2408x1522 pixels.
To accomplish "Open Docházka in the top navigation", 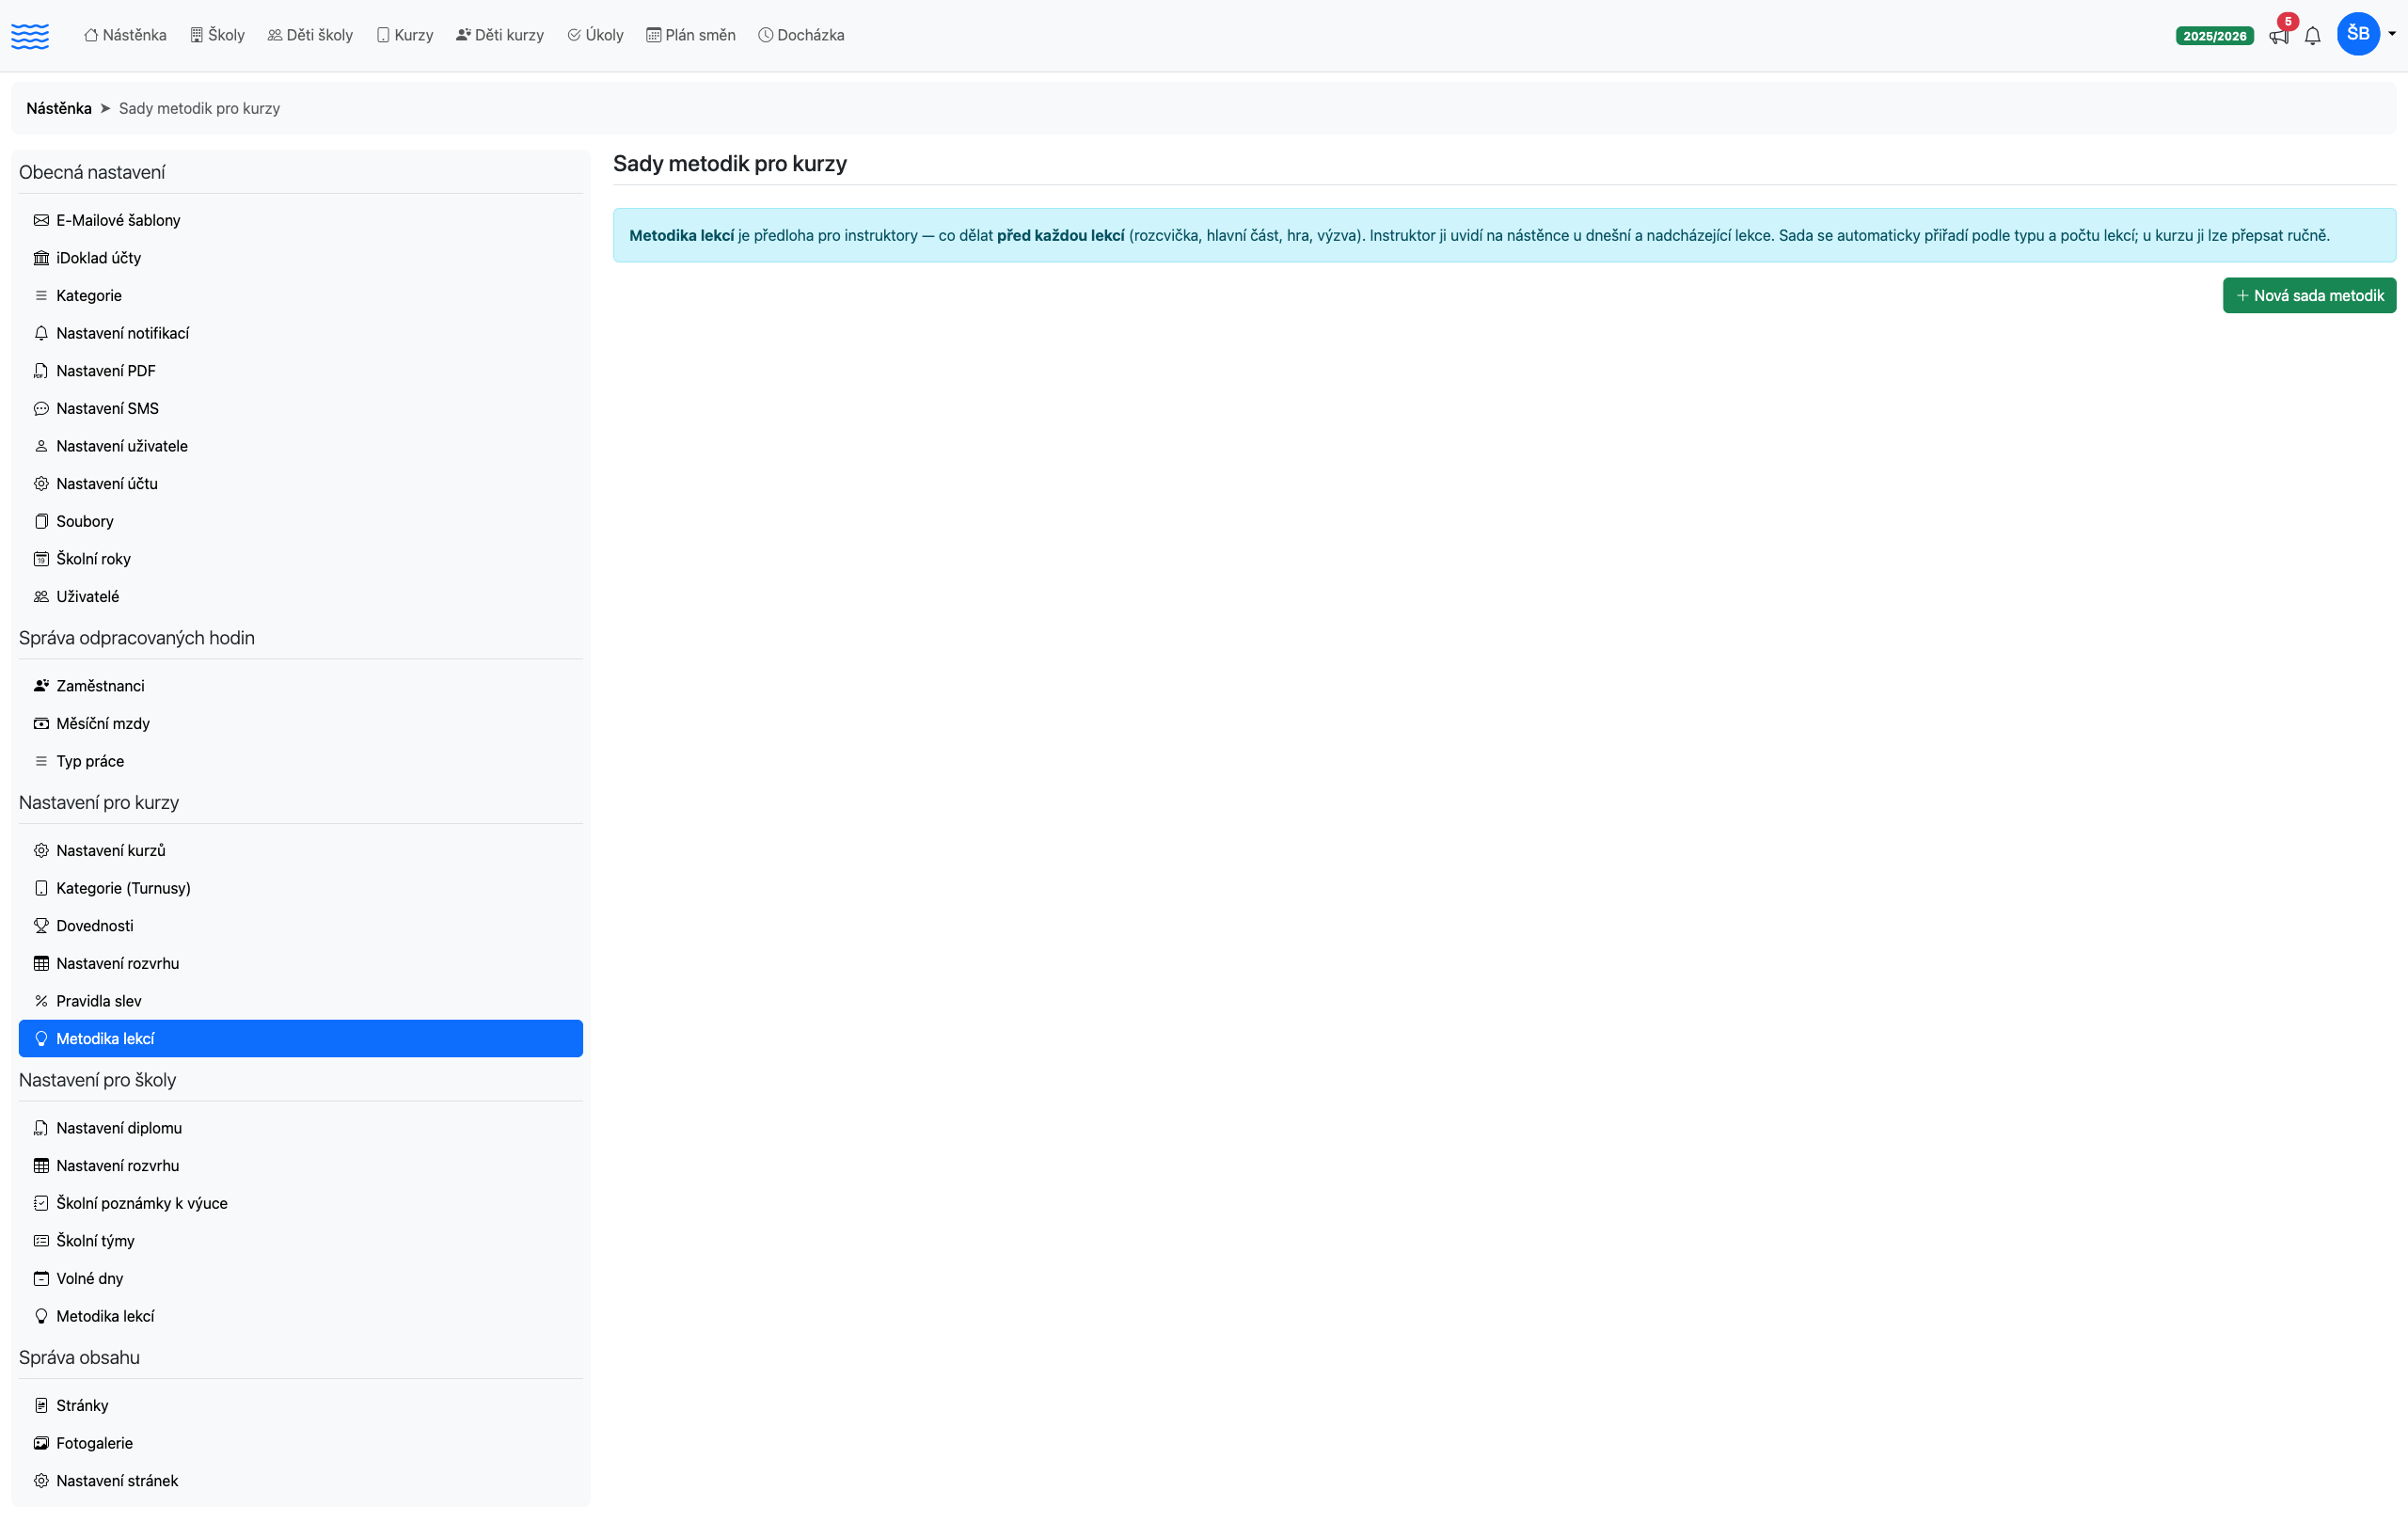I will pos(801,35).
